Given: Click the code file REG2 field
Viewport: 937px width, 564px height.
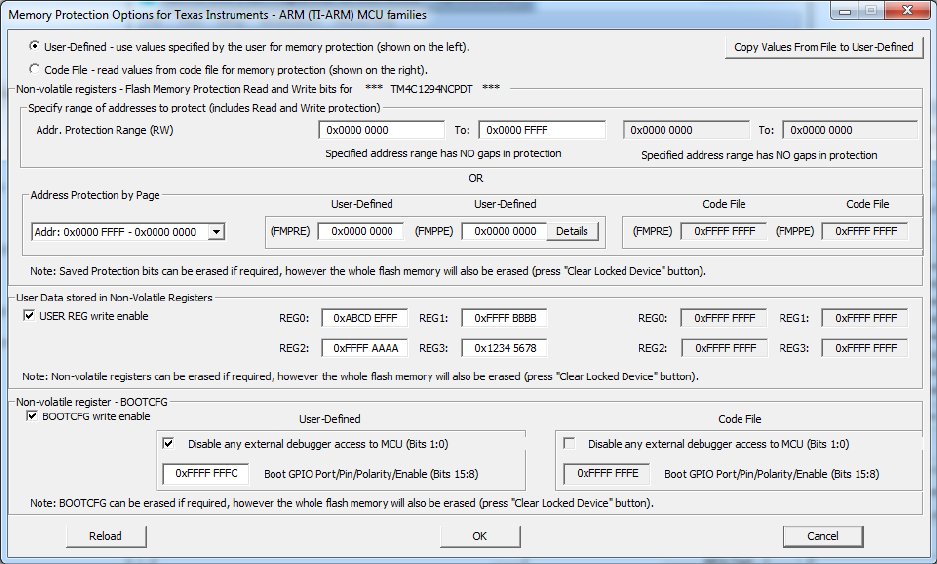Looking at the screenshot, I should pos(724,348).
